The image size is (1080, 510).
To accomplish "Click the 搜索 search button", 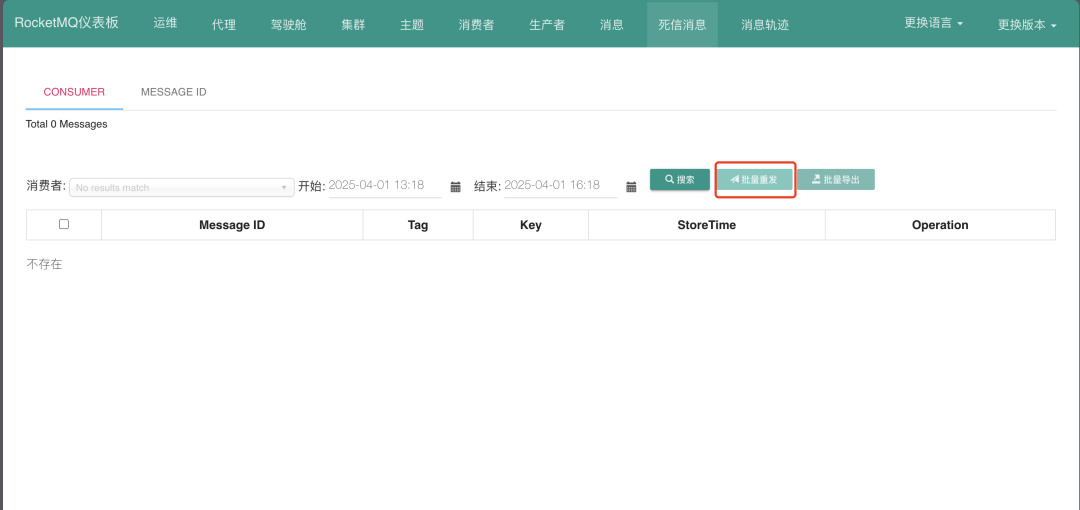I will coord(680,179).
